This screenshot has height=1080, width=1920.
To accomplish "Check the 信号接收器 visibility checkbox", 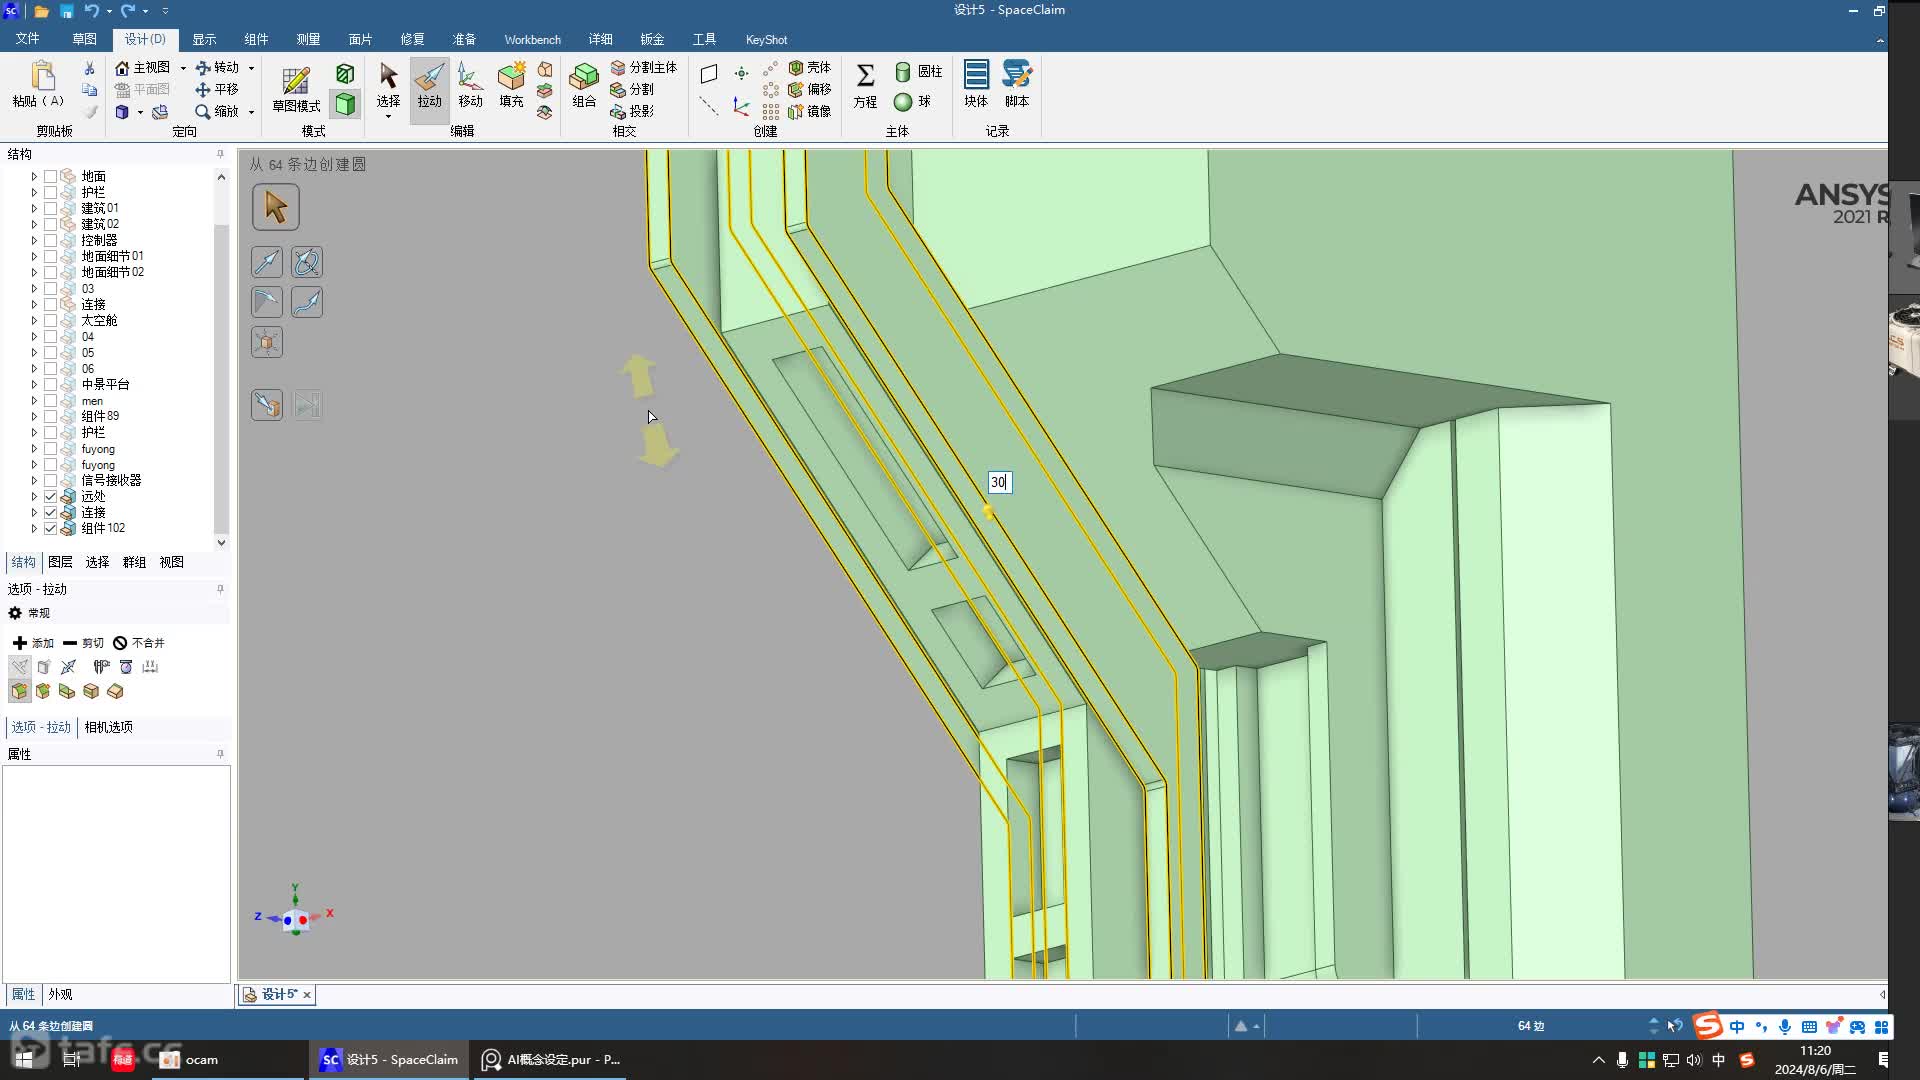I will point(50,480).
